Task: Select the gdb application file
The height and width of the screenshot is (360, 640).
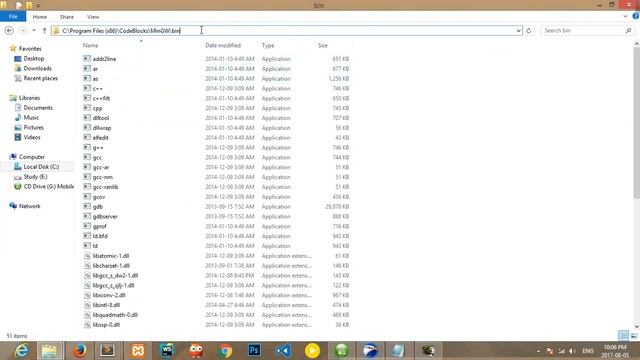Action: tap(98, 207)
